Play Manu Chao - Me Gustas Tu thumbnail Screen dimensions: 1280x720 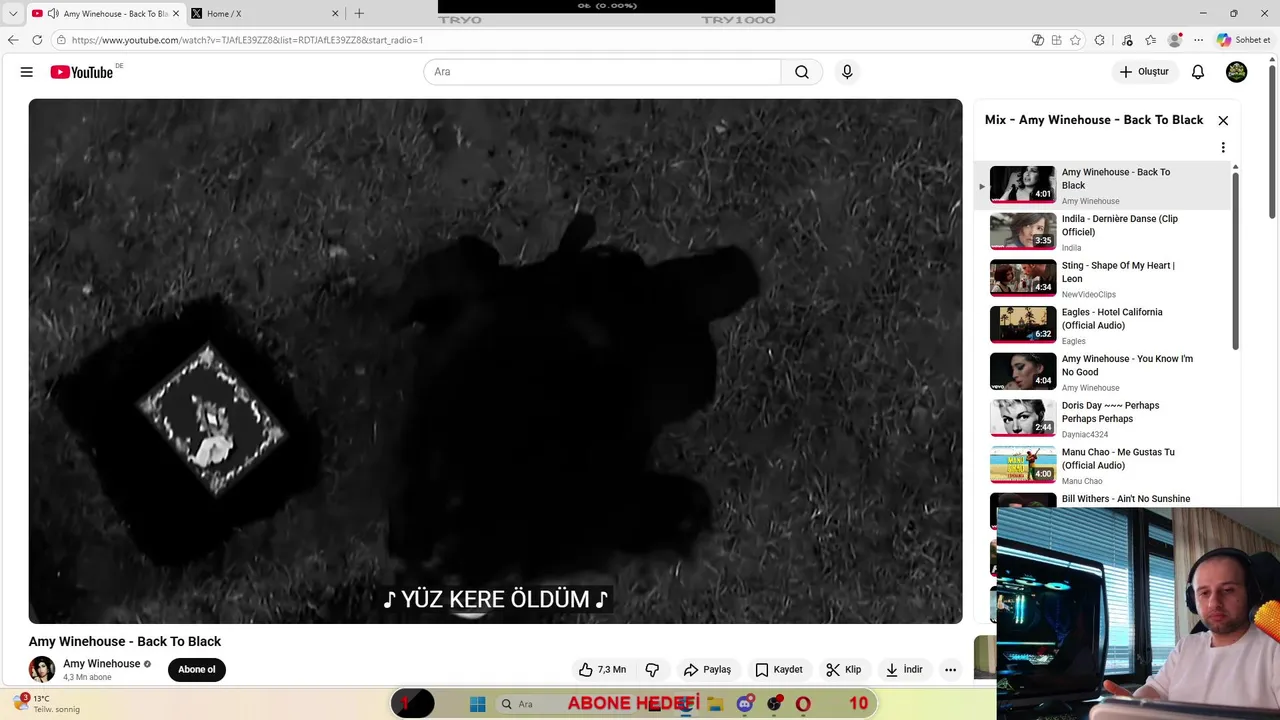(1023, 465)
